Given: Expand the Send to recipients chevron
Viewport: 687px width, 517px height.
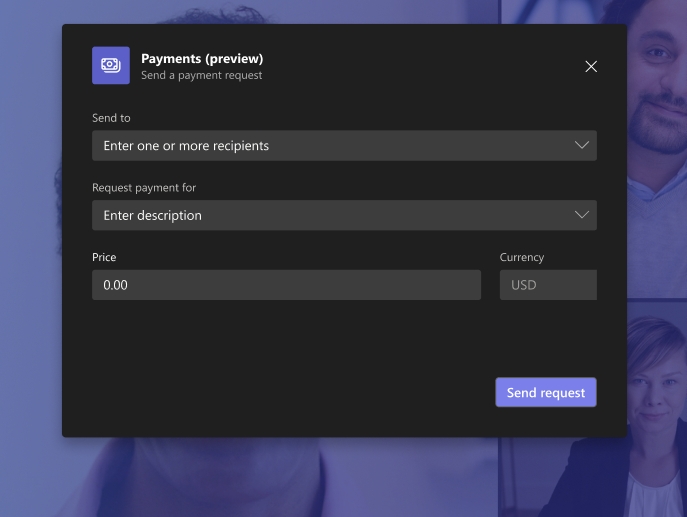Looking at the screenshot, I should (582, 145).
